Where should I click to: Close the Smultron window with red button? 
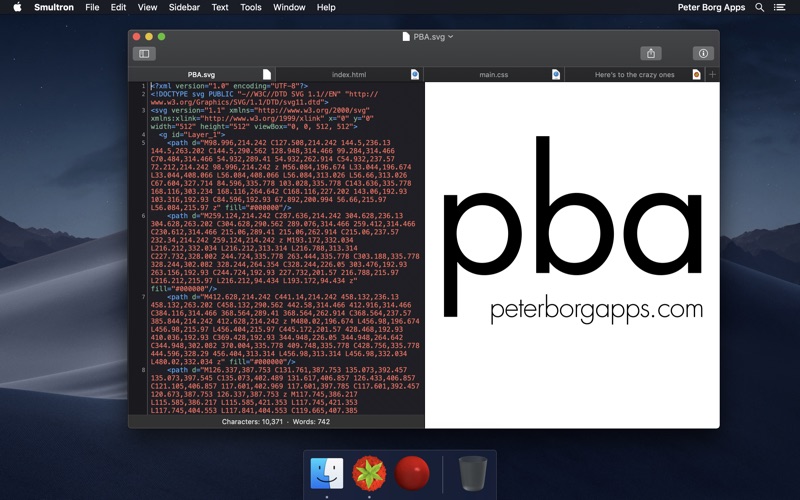[x=137, y=37]
